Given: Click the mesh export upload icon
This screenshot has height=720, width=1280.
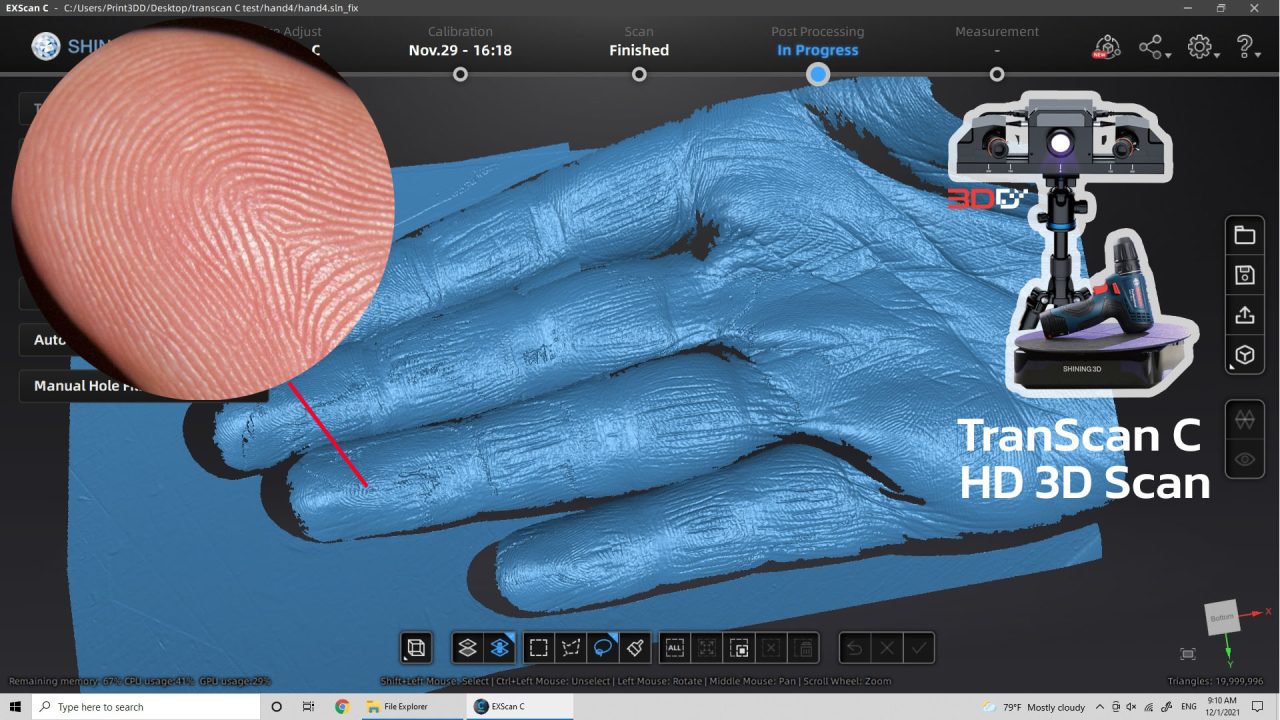Looking at the screenshot, I should [x=1243, y=314].
